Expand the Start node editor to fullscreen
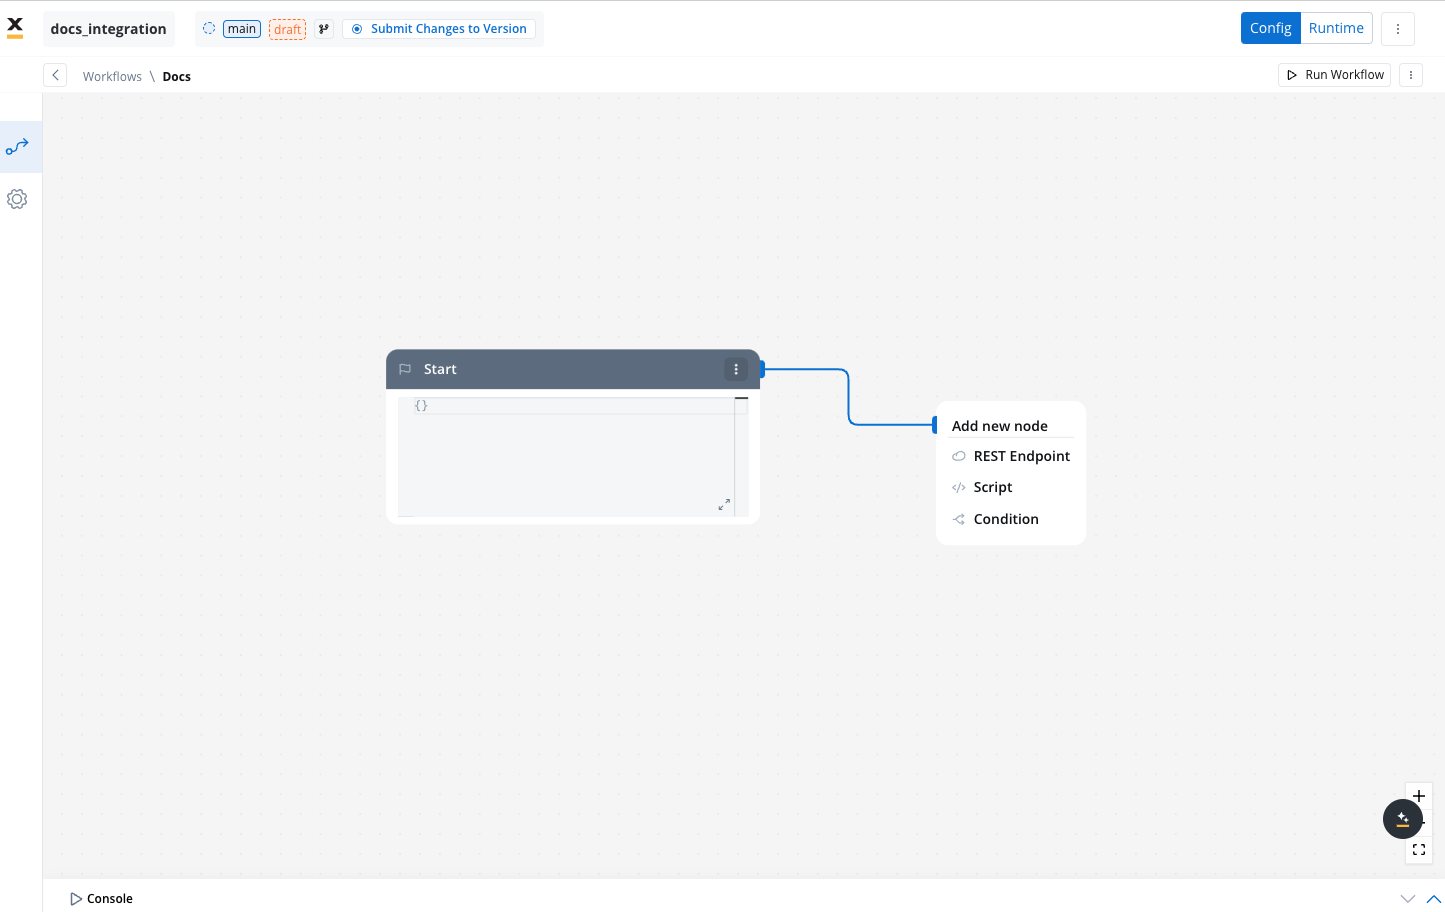 [x=724, y=504]
